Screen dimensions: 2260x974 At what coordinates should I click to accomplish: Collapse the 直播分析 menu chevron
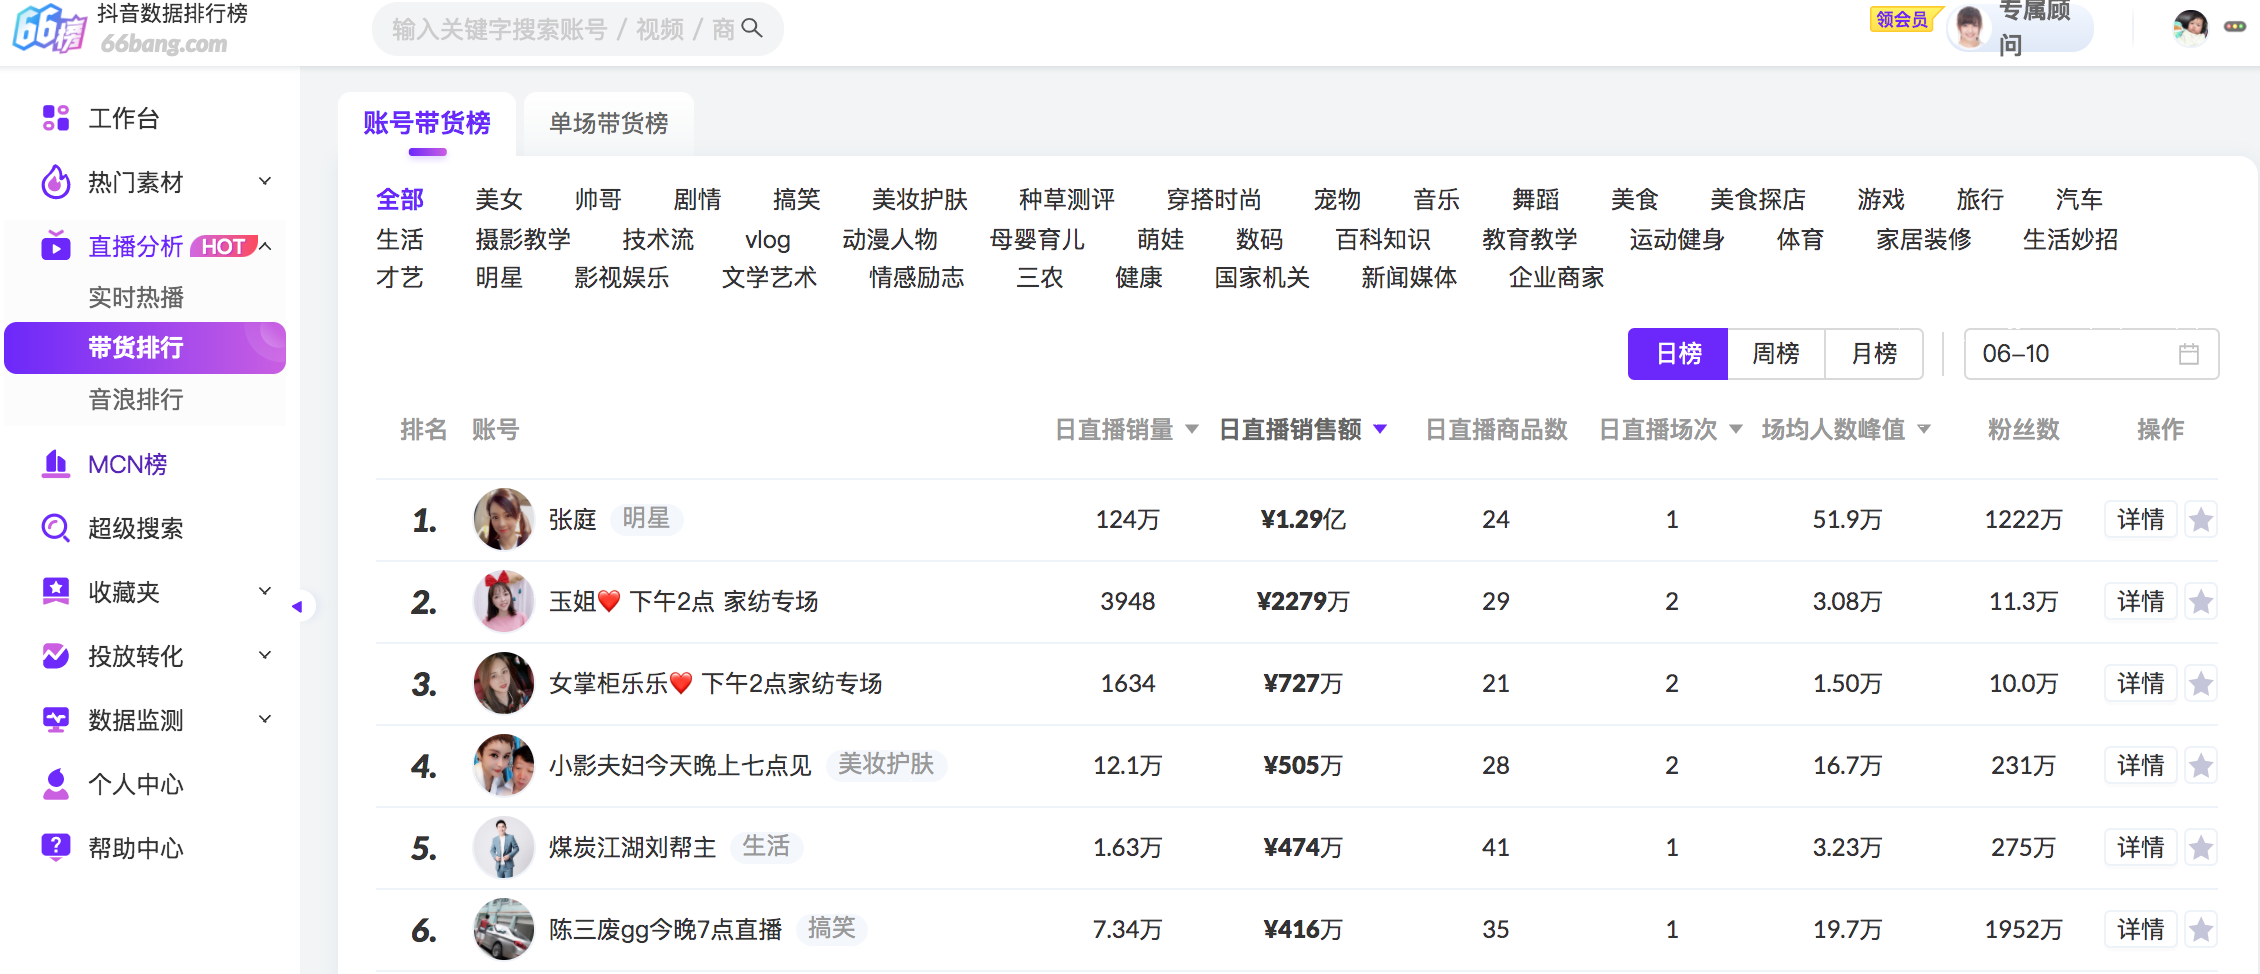(265, 245)
